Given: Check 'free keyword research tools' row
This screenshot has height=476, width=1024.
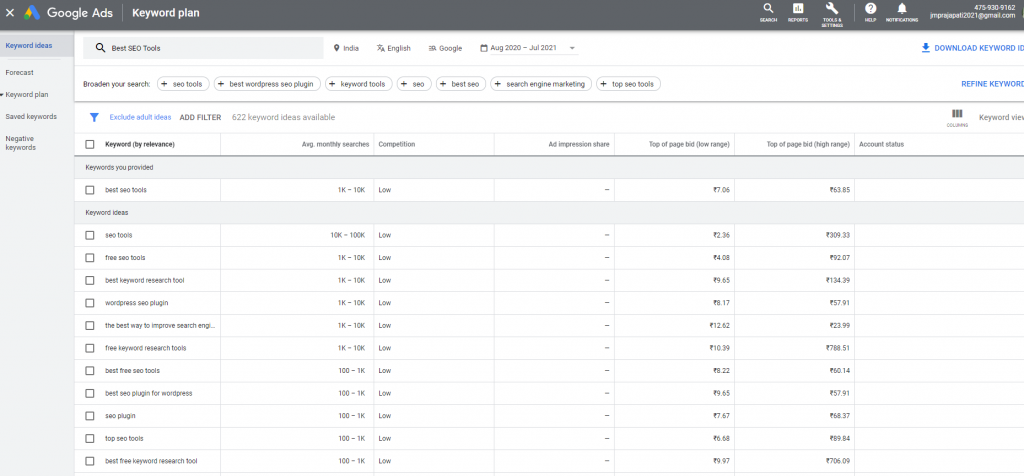Looking at the screenshot, I should [89, 348].
